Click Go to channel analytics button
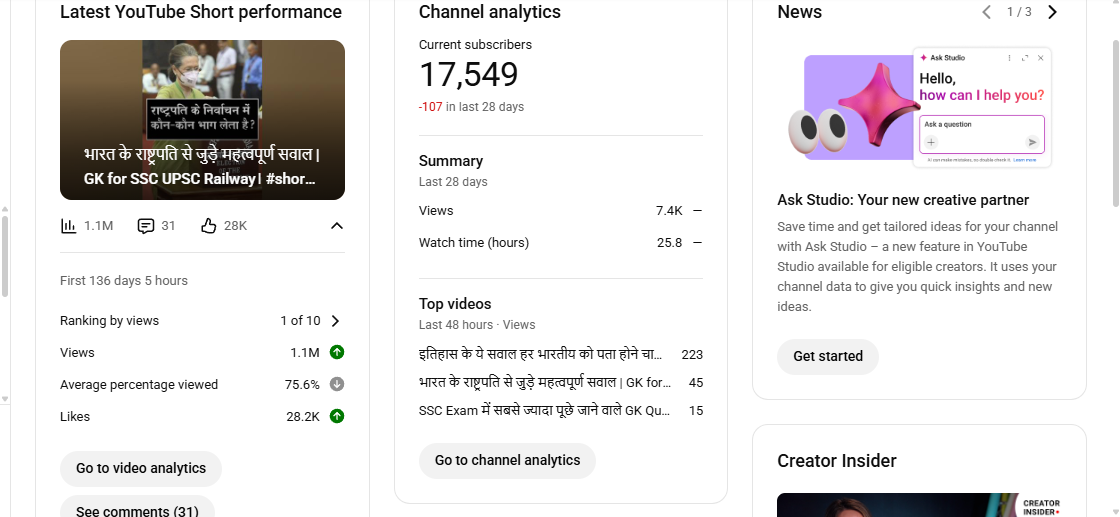1120x517 pixels. click(507, 460)
